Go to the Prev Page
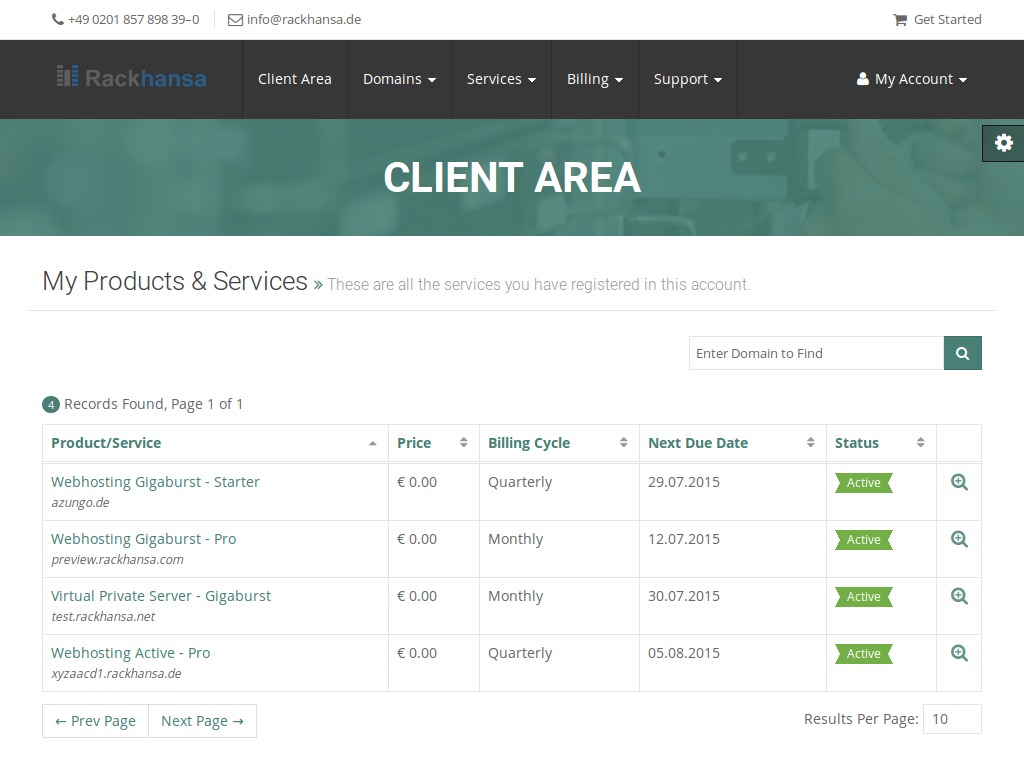The image size is (1024, 768). [x=95, y=721]
